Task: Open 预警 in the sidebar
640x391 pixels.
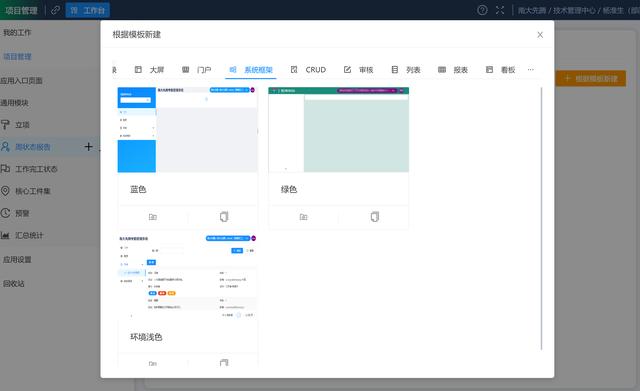Action: (22, 213)
